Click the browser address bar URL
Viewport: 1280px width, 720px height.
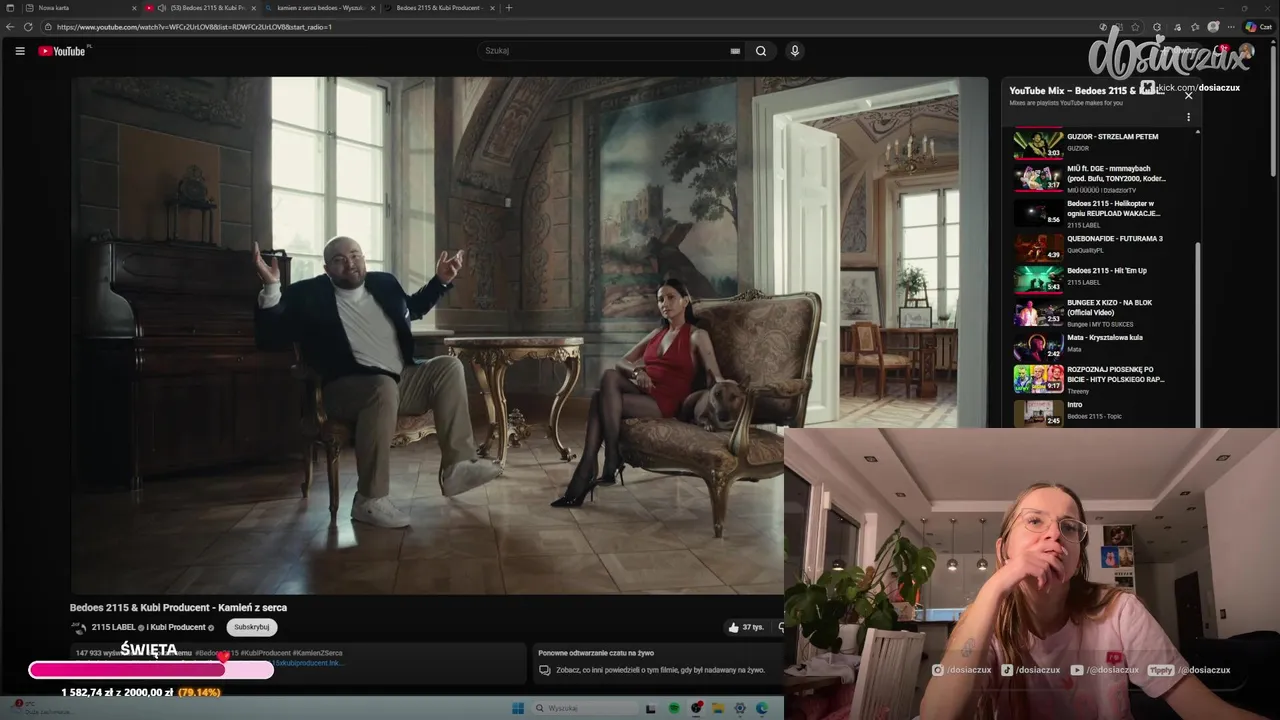coord(194,27)
